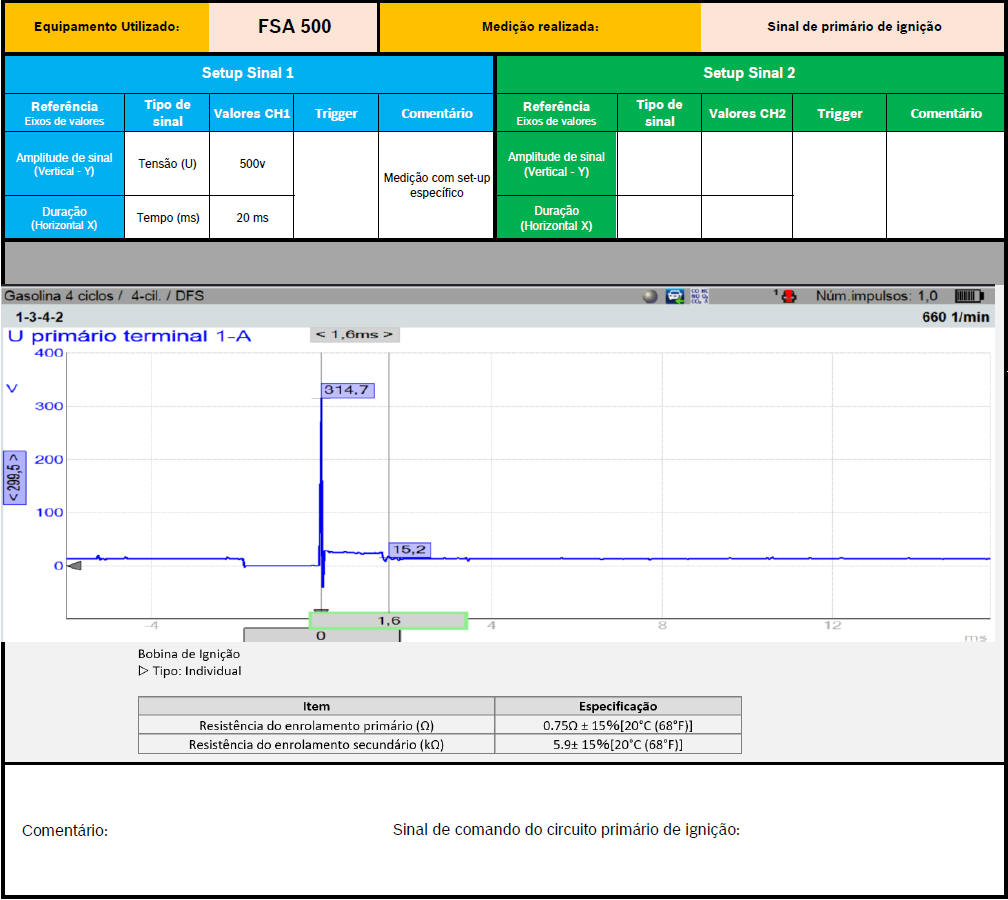
Task: Click the Gasolina 4 ciclos engine info text
Action: pyautogui.click(x=104, y=296)
